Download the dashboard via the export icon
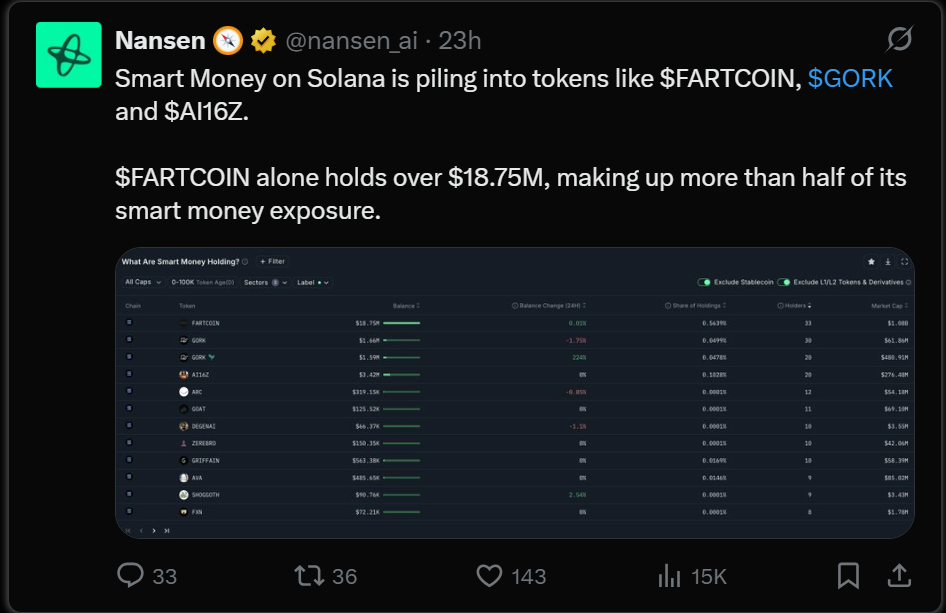 [x=887, y=263]
